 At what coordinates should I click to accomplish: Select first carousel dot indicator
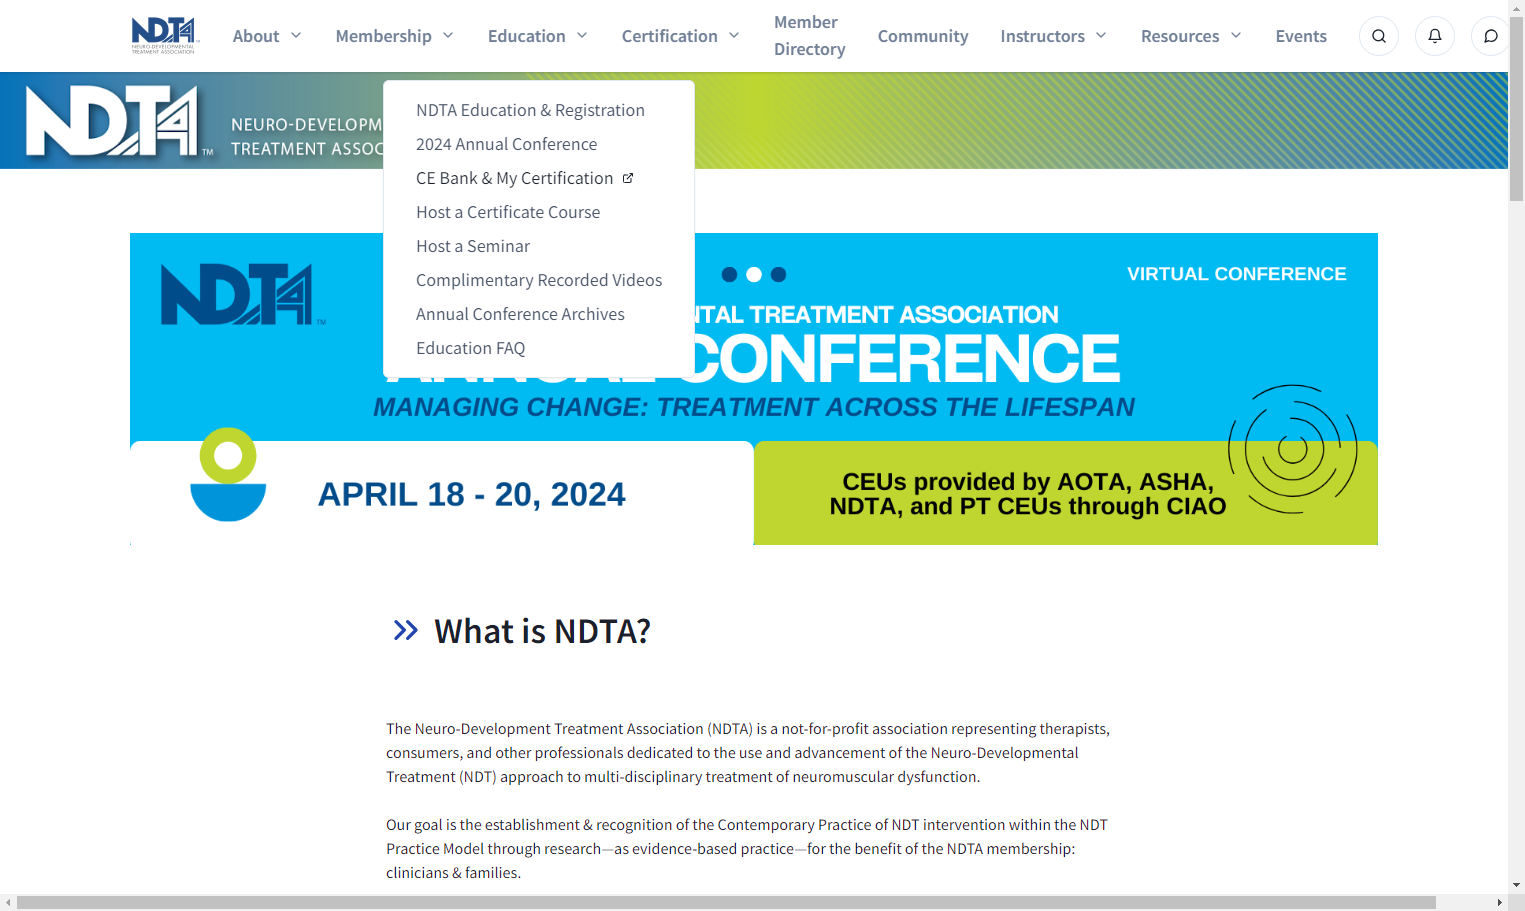click(x=729, y=274)
